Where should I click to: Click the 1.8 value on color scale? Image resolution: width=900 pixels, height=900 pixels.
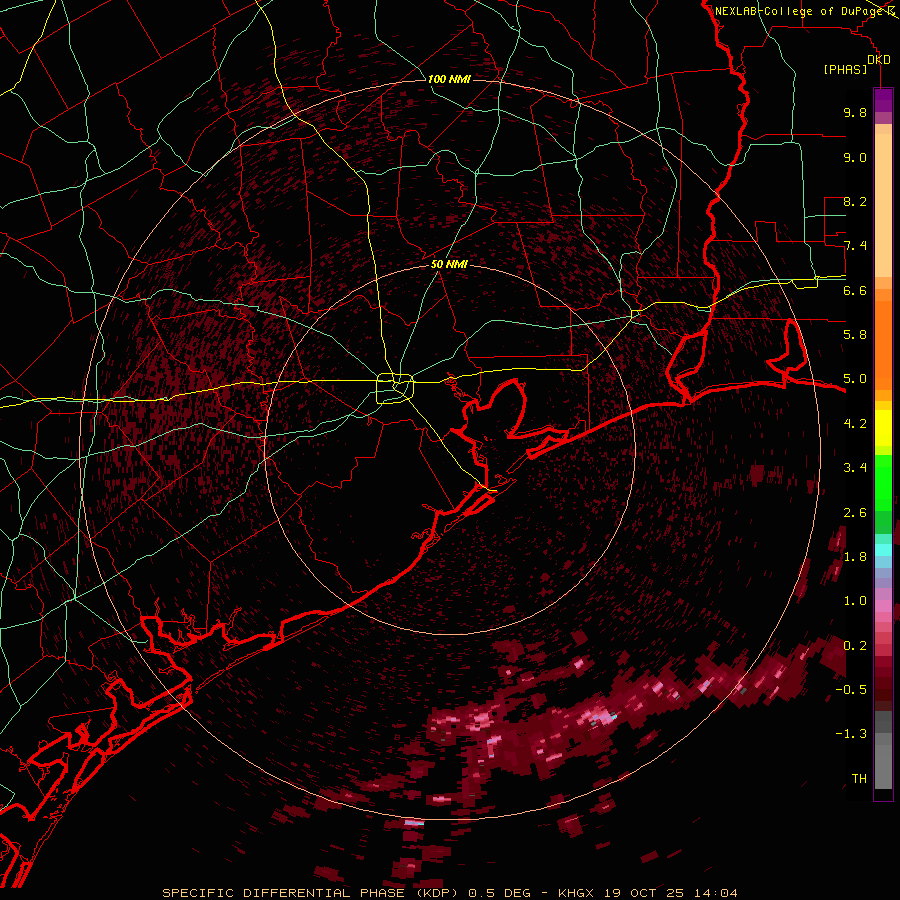click(855, 557)
